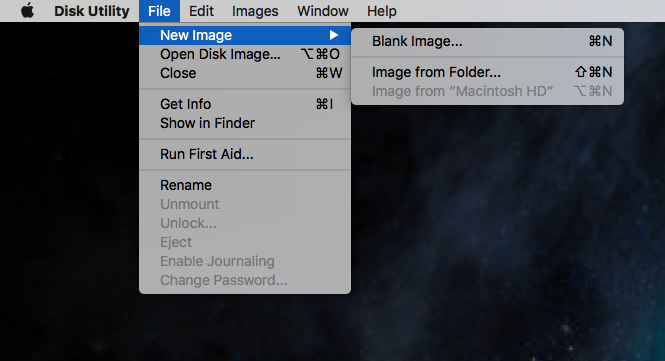The image size is (665, 361).
Task: Open the Help menu
Action: coord(382,11)
